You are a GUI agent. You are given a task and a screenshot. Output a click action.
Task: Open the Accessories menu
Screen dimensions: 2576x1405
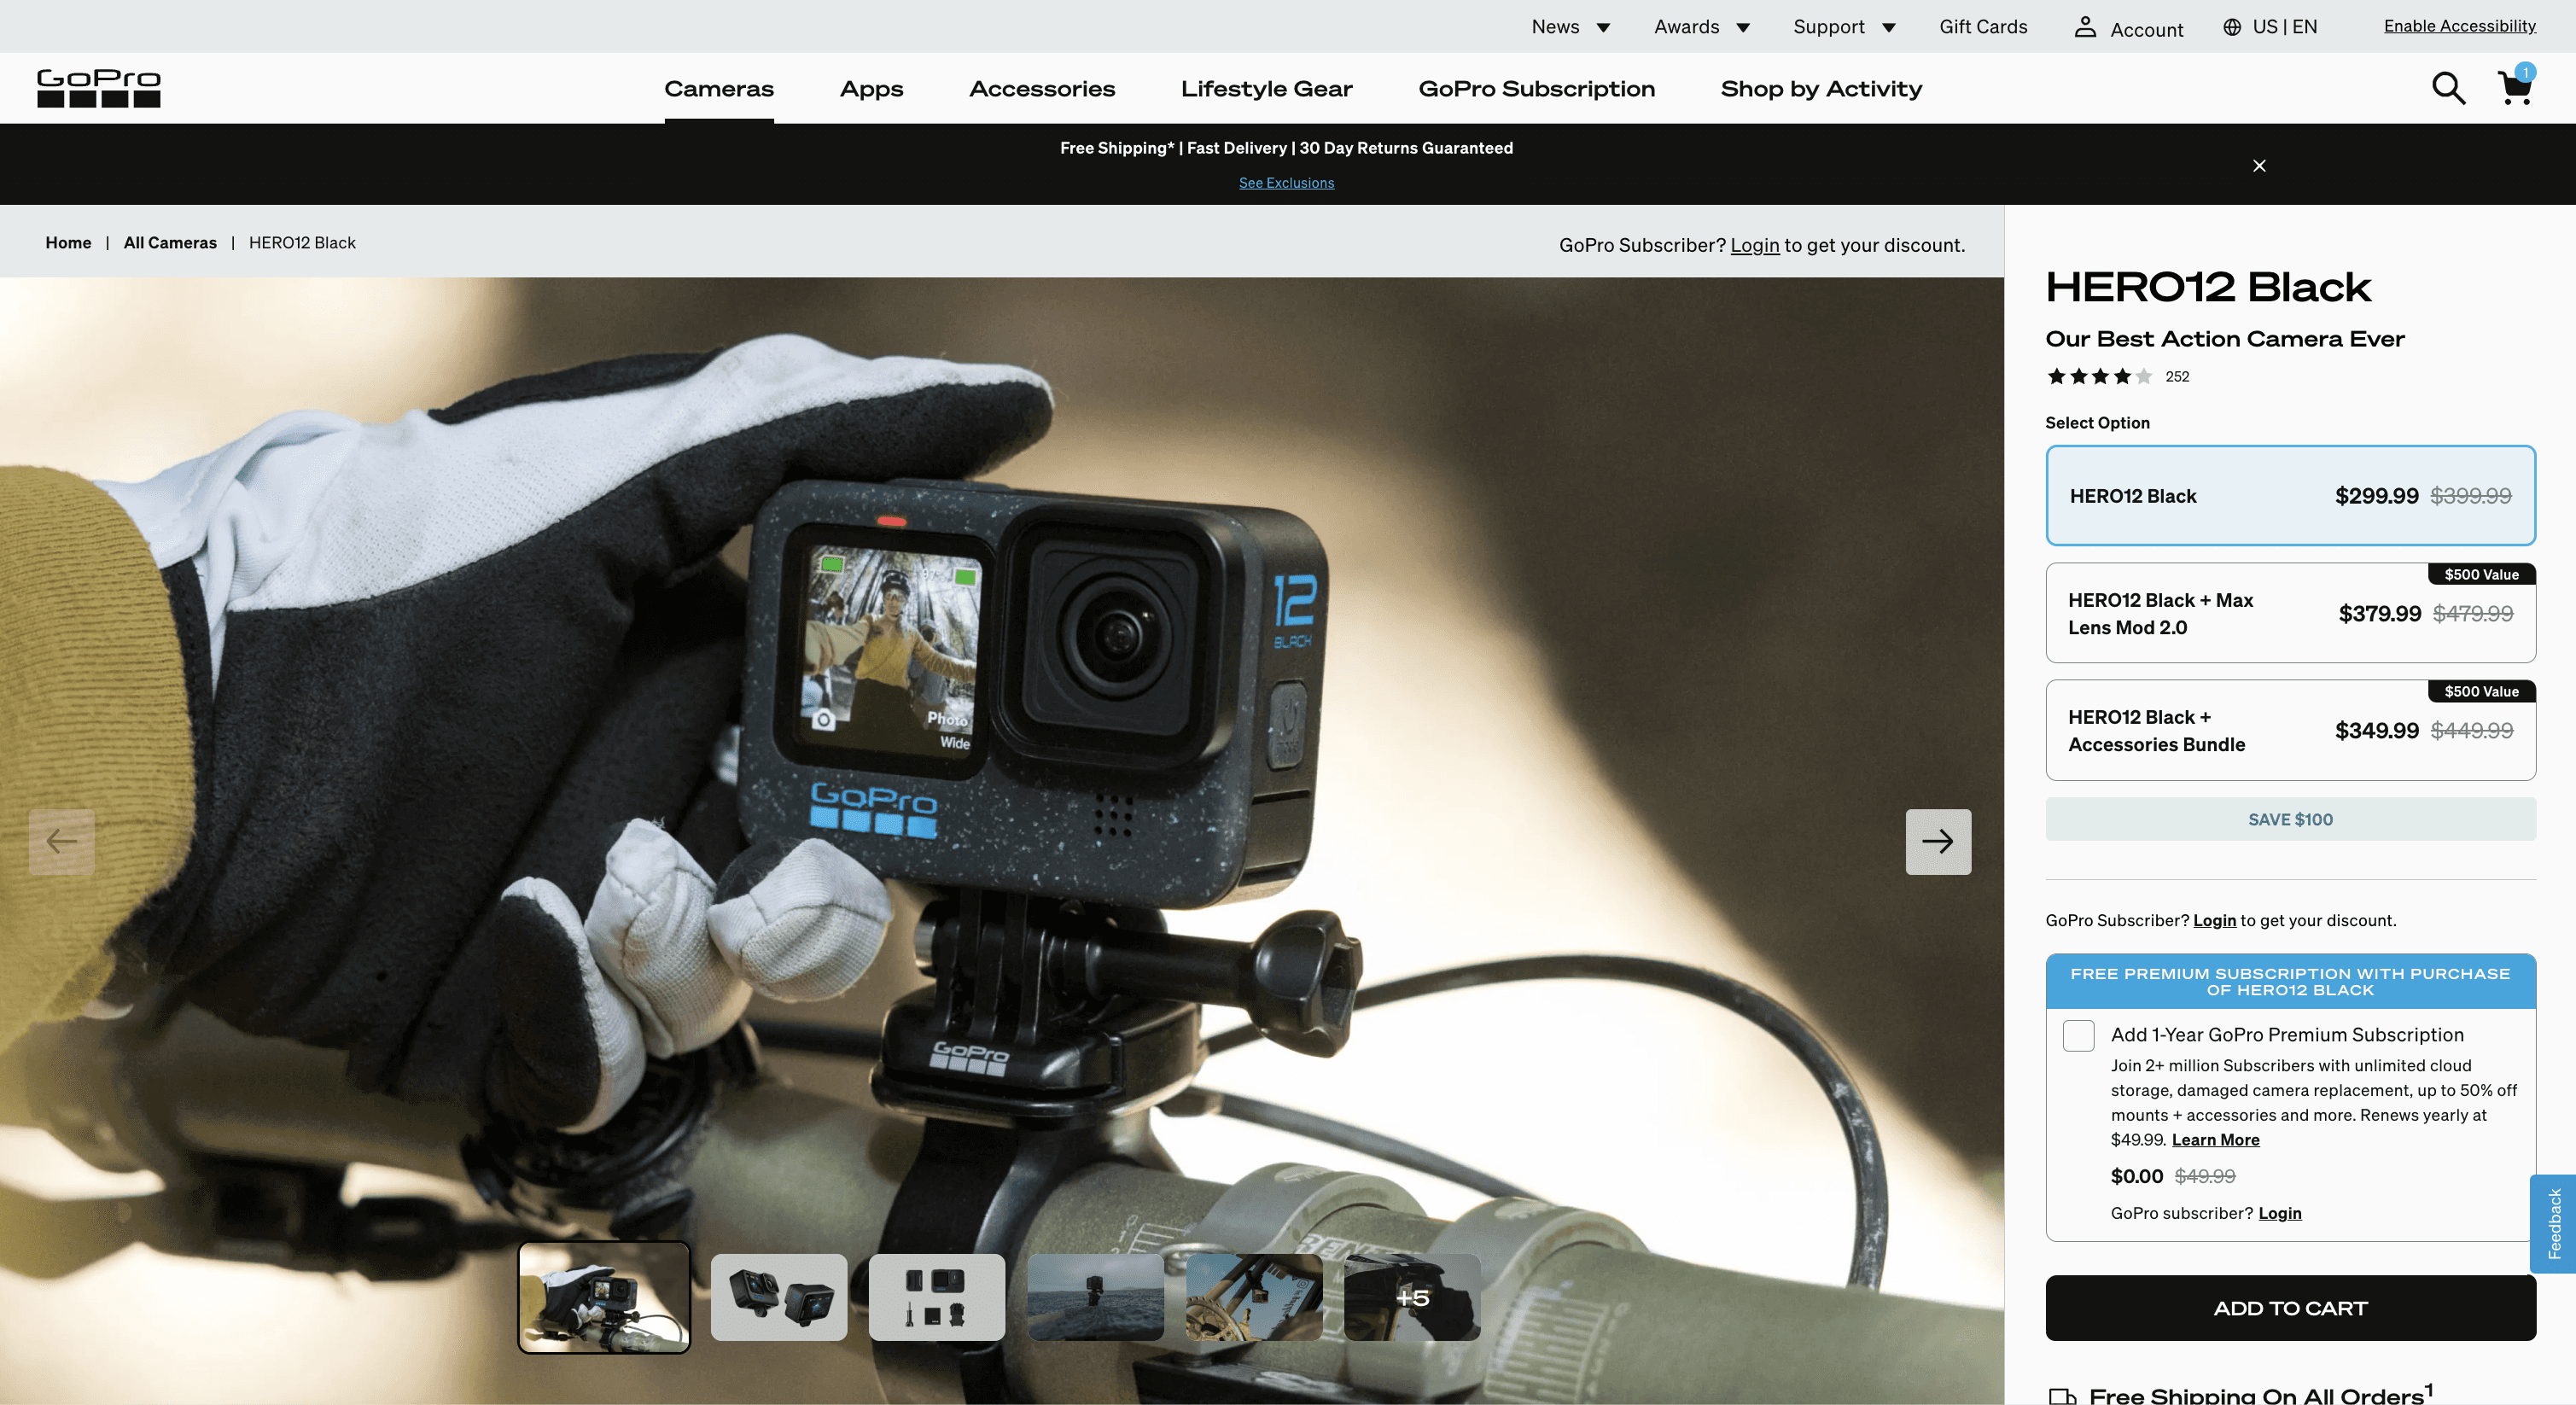1042,89
